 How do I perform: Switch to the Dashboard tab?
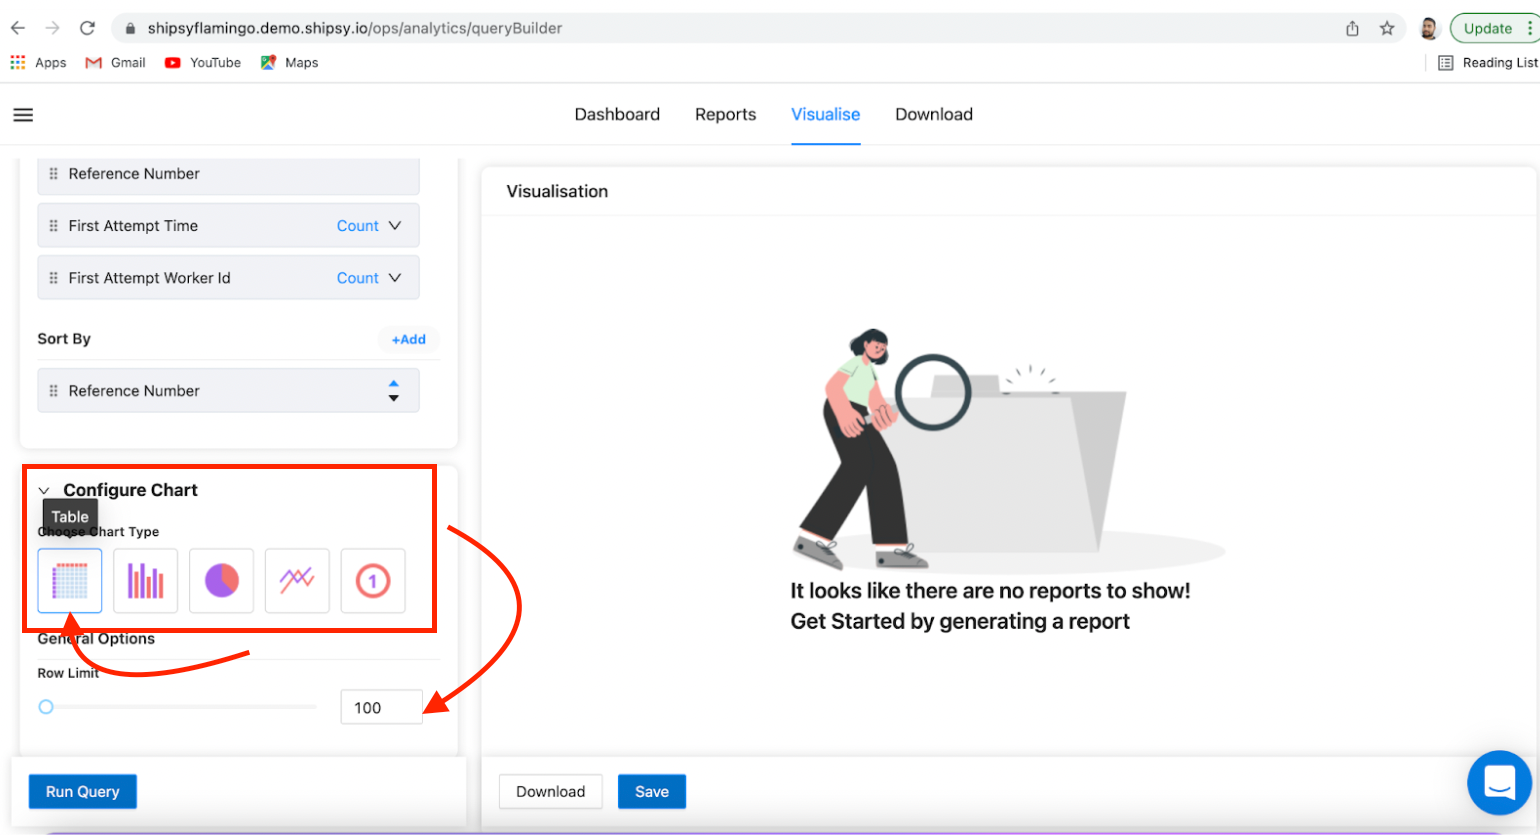point(617,114)
